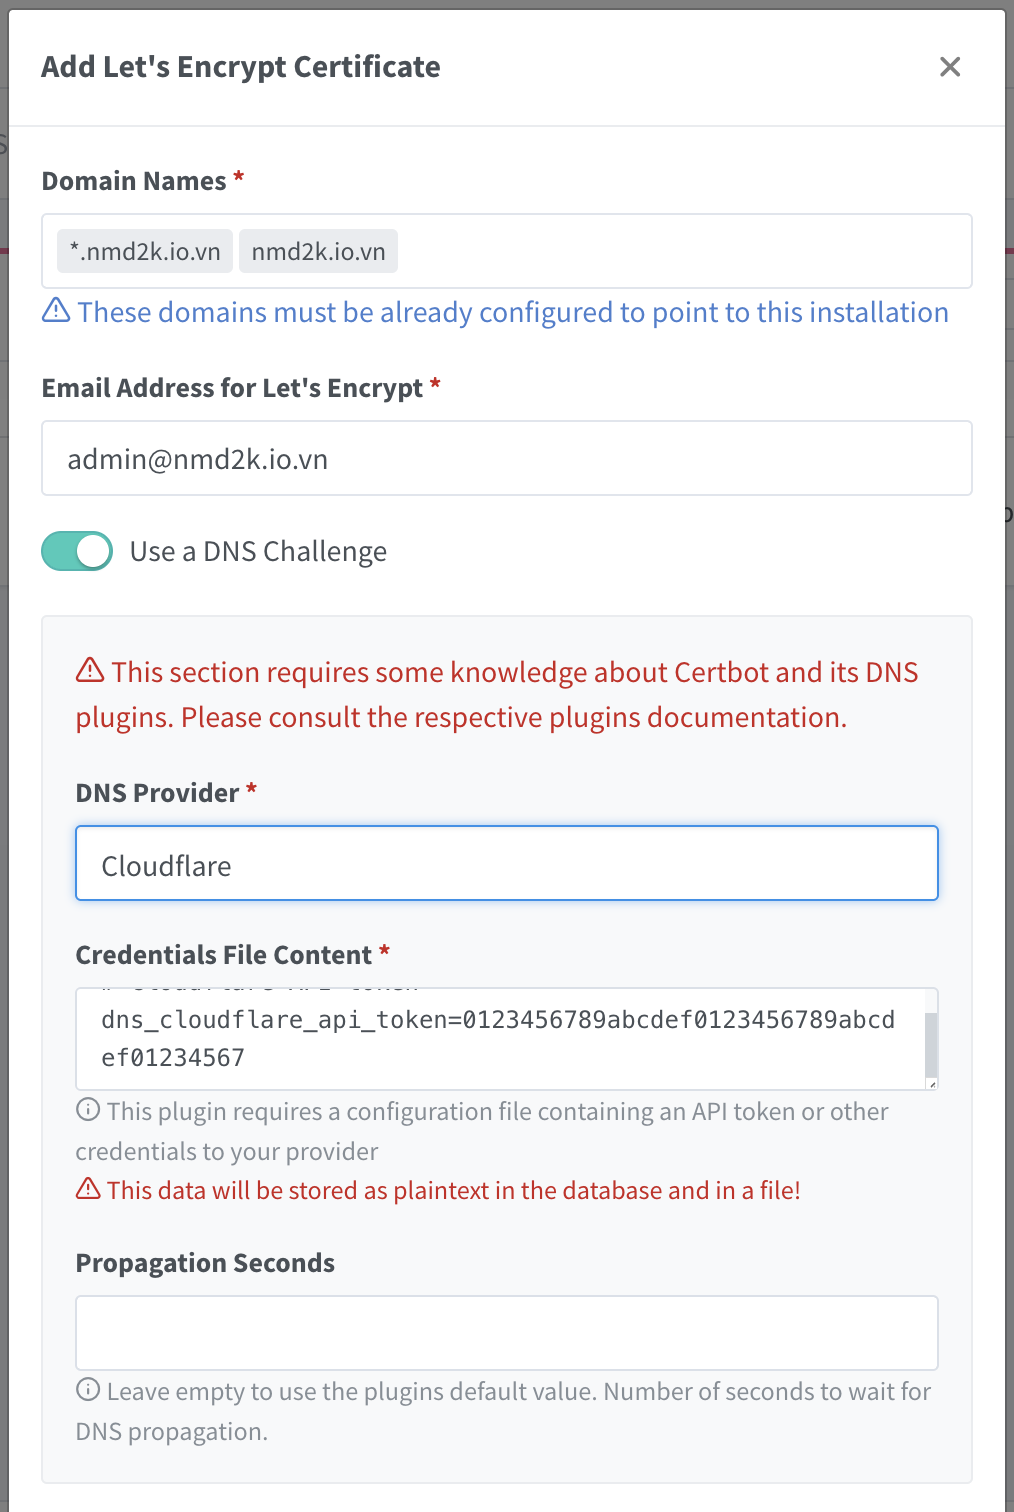
Task: Close the Add Let's Encrypt Certificate dialog
Action: click(950, 67)
